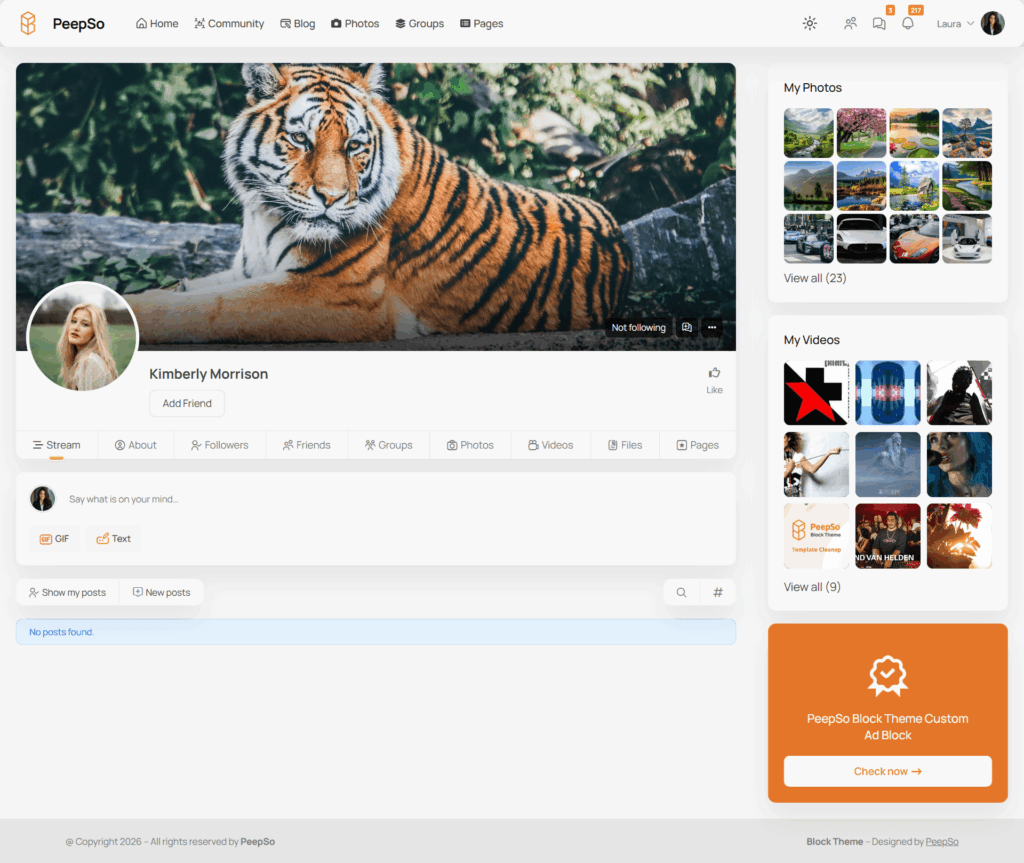Open messages chat icon in header
This screenshot has width=1024, height=863.
[x=879, y=24]
